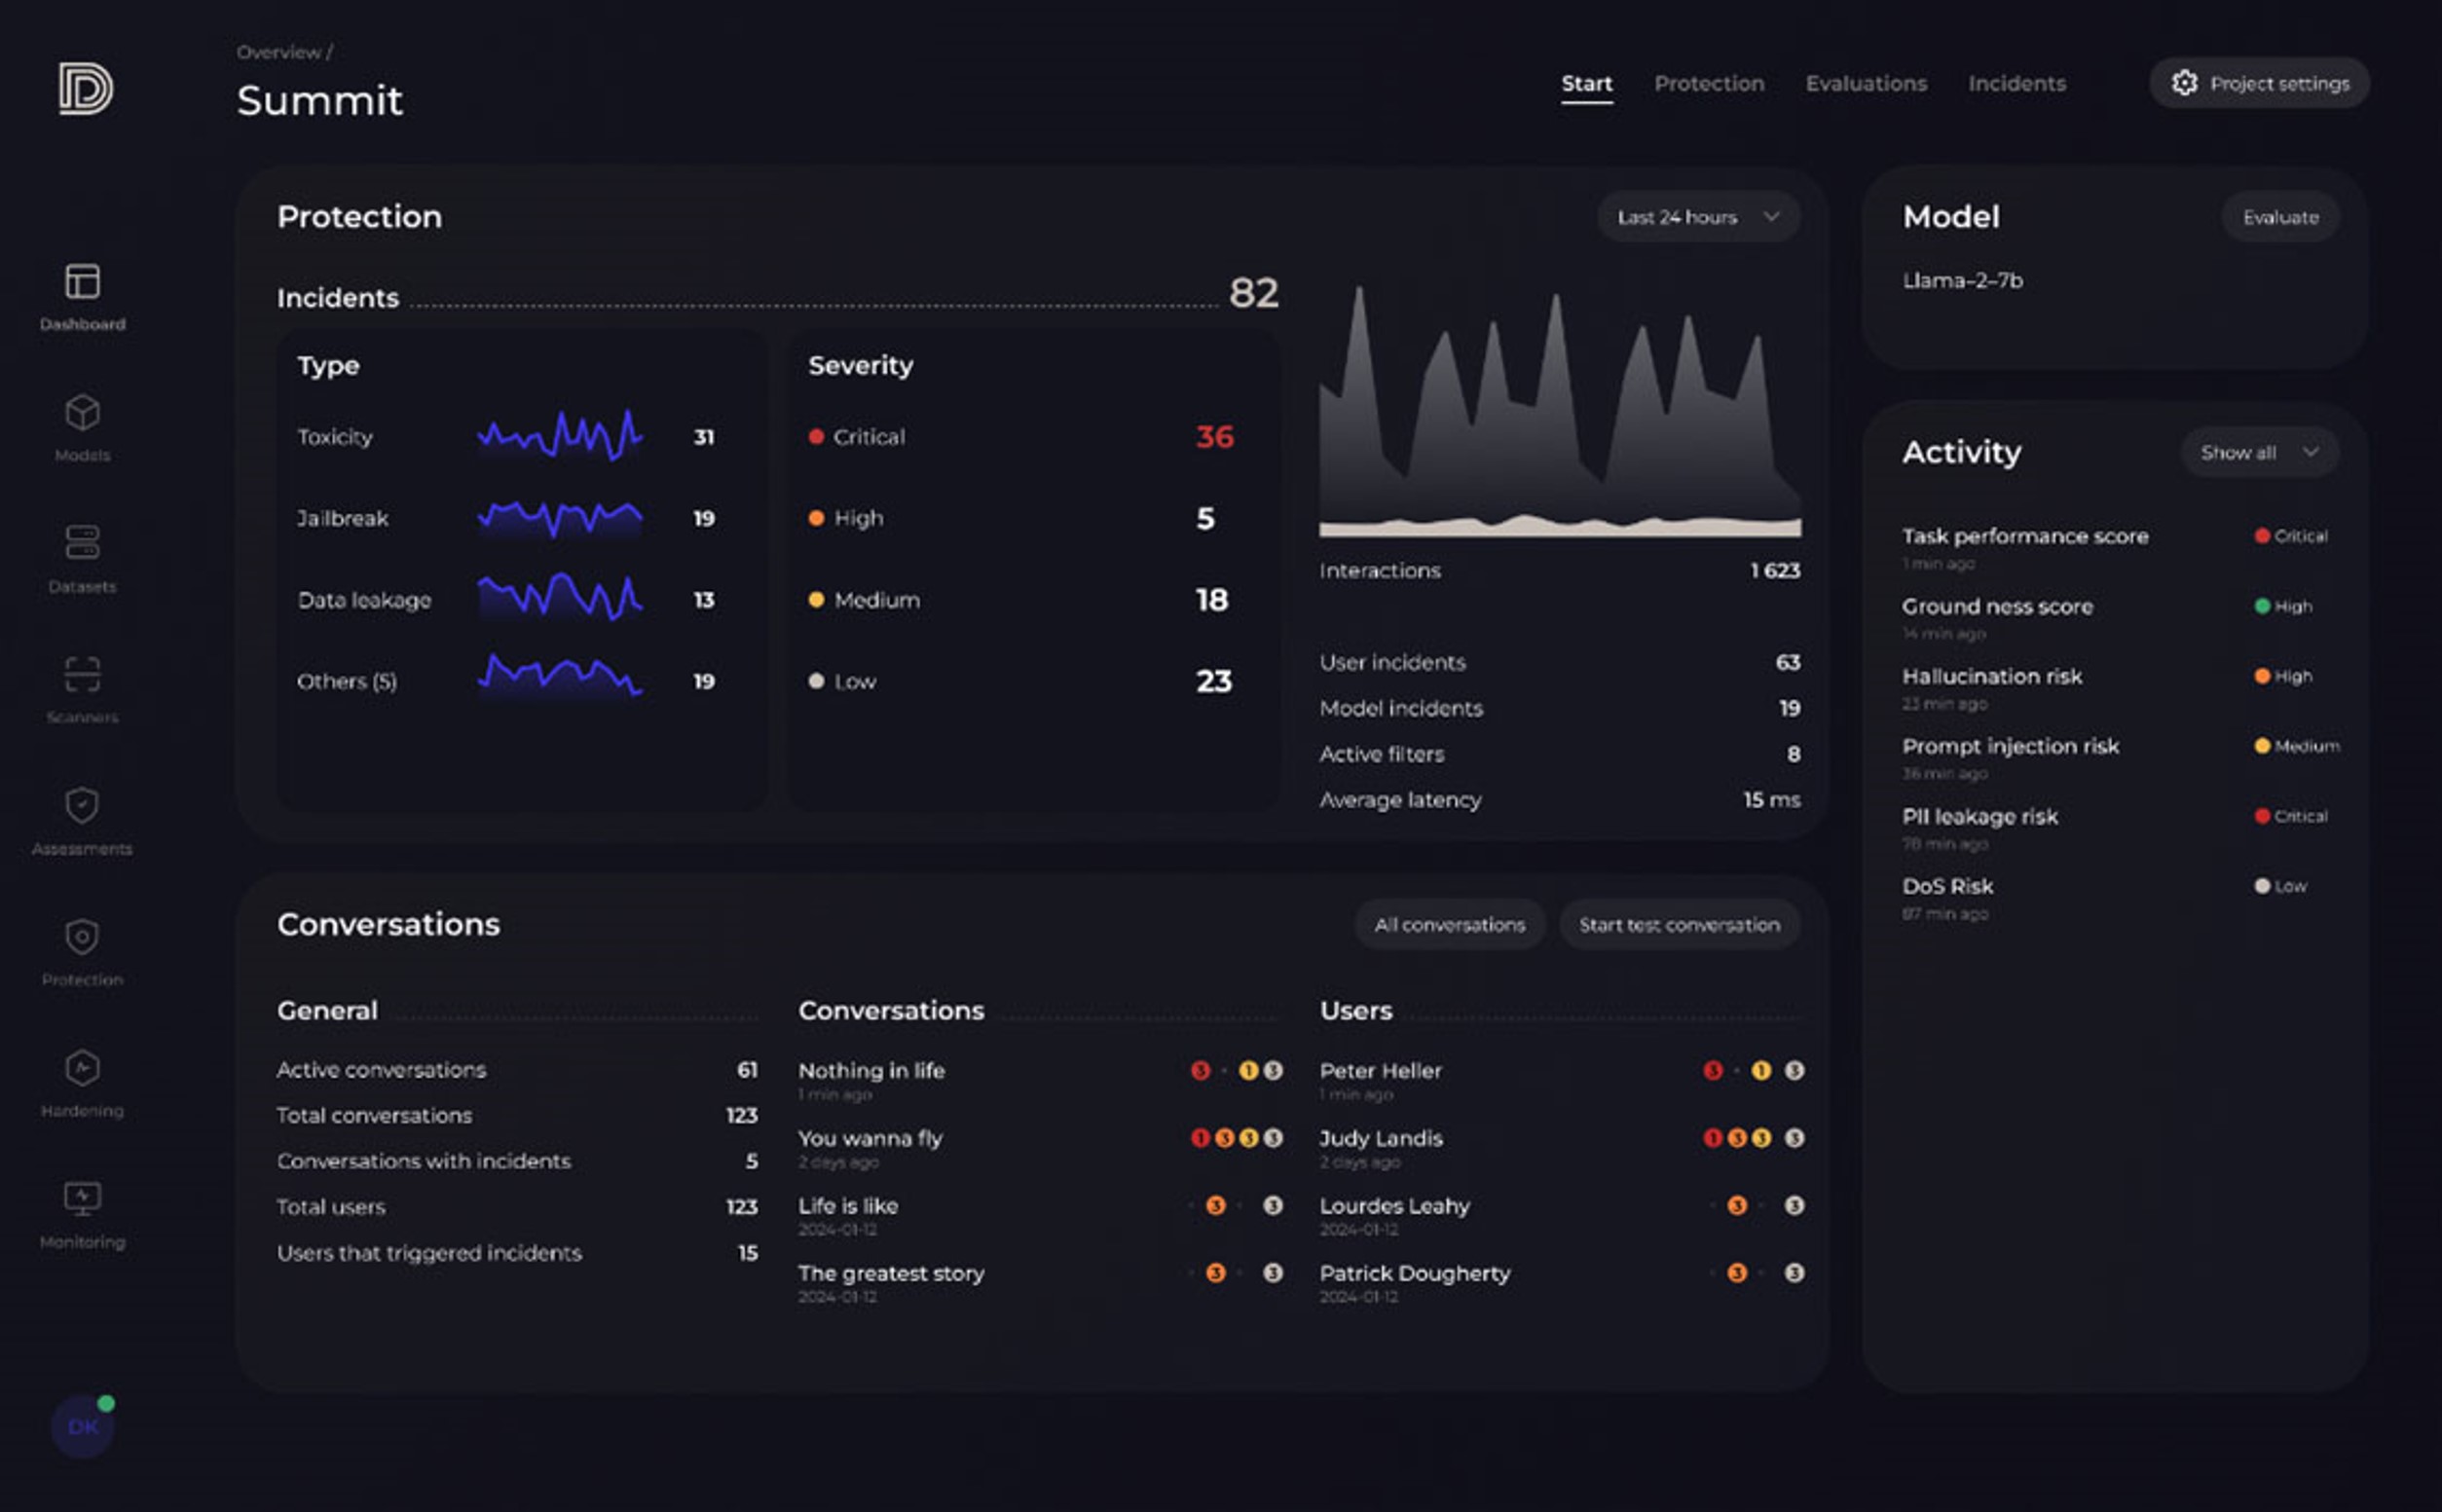The width and height of the screenshot is (2442, 1512).
Task: Switch to the Incidents tab
Action: click(x=2015, y=82)
